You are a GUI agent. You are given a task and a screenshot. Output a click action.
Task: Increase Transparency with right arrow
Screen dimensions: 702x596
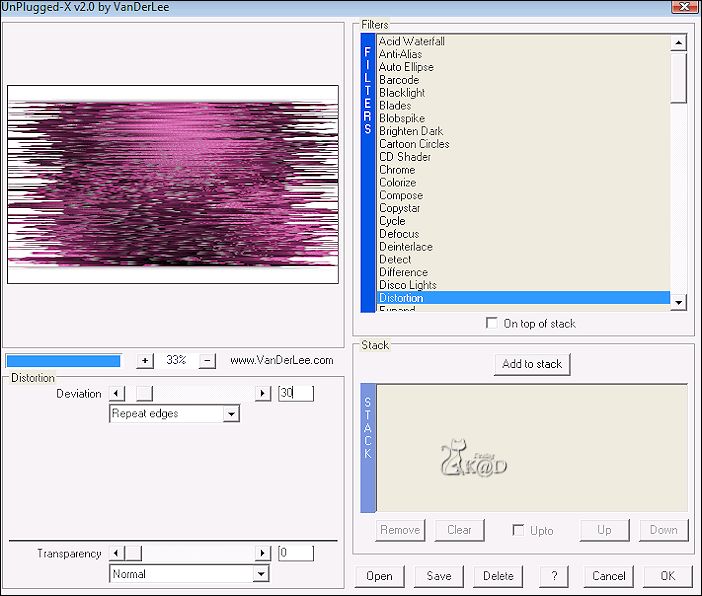click(x=263, y=553)
